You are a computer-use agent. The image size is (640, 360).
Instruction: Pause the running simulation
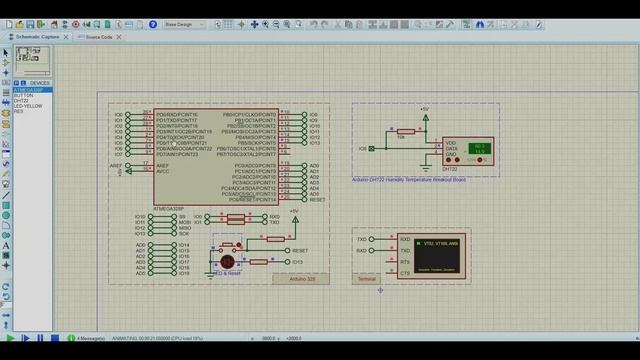point(40,338)
